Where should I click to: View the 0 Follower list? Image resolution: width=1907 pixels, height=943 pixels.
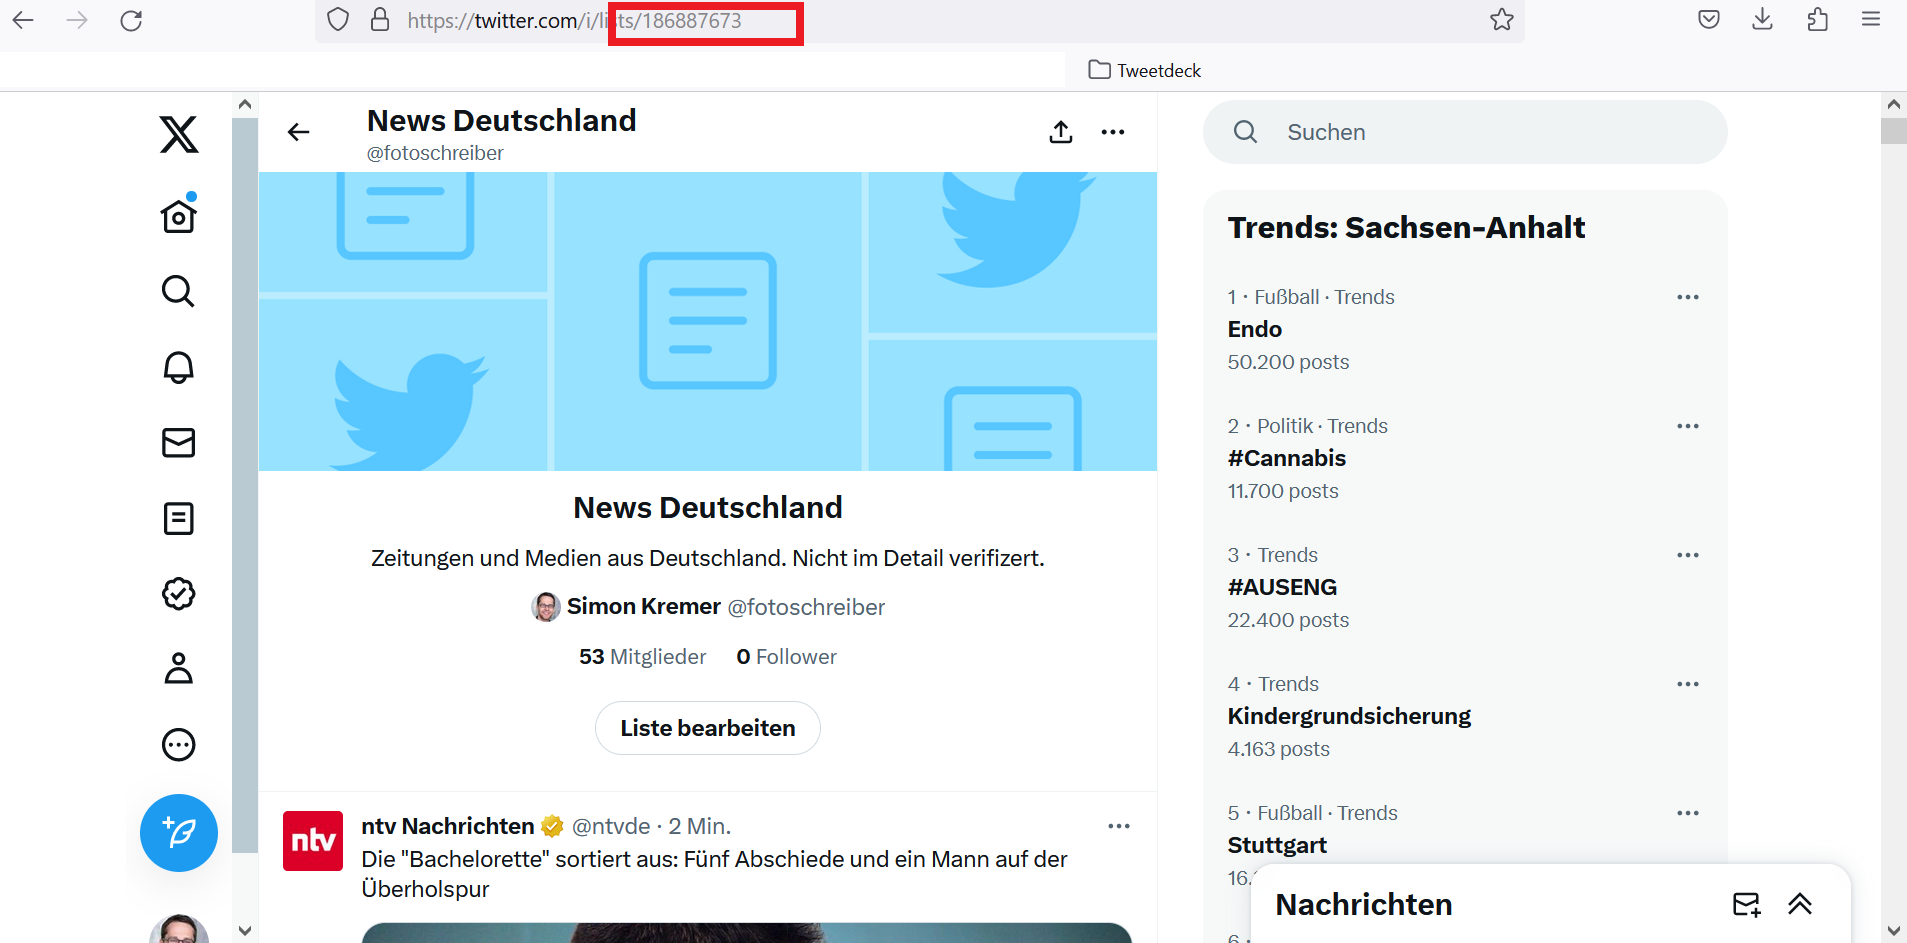(786, 657)
